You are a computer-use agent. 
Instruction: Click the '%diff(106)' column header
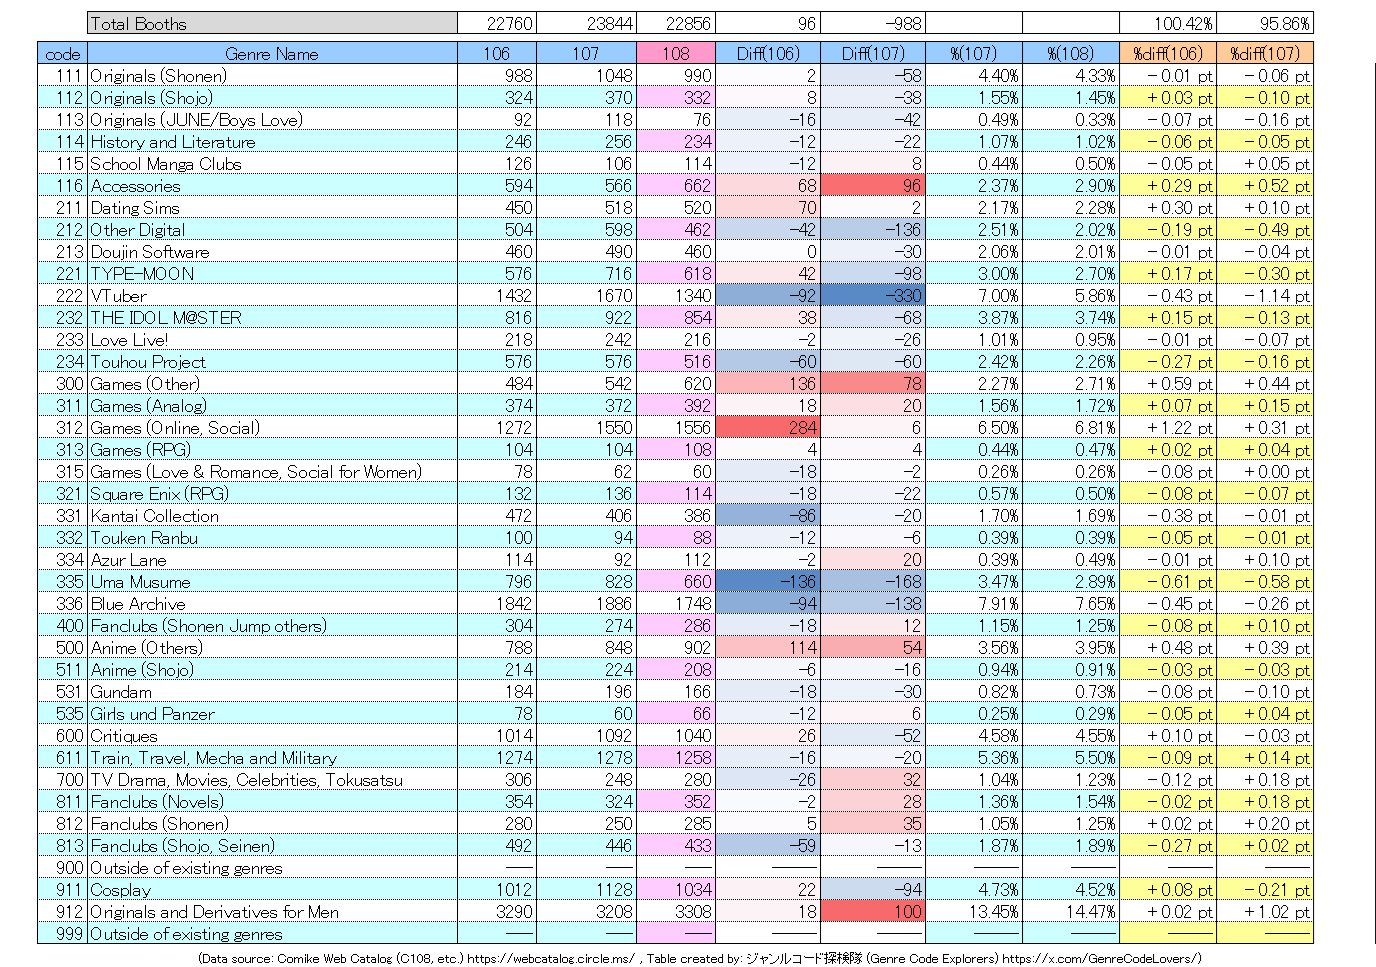pyautogui.click(x=1168, y=54)
